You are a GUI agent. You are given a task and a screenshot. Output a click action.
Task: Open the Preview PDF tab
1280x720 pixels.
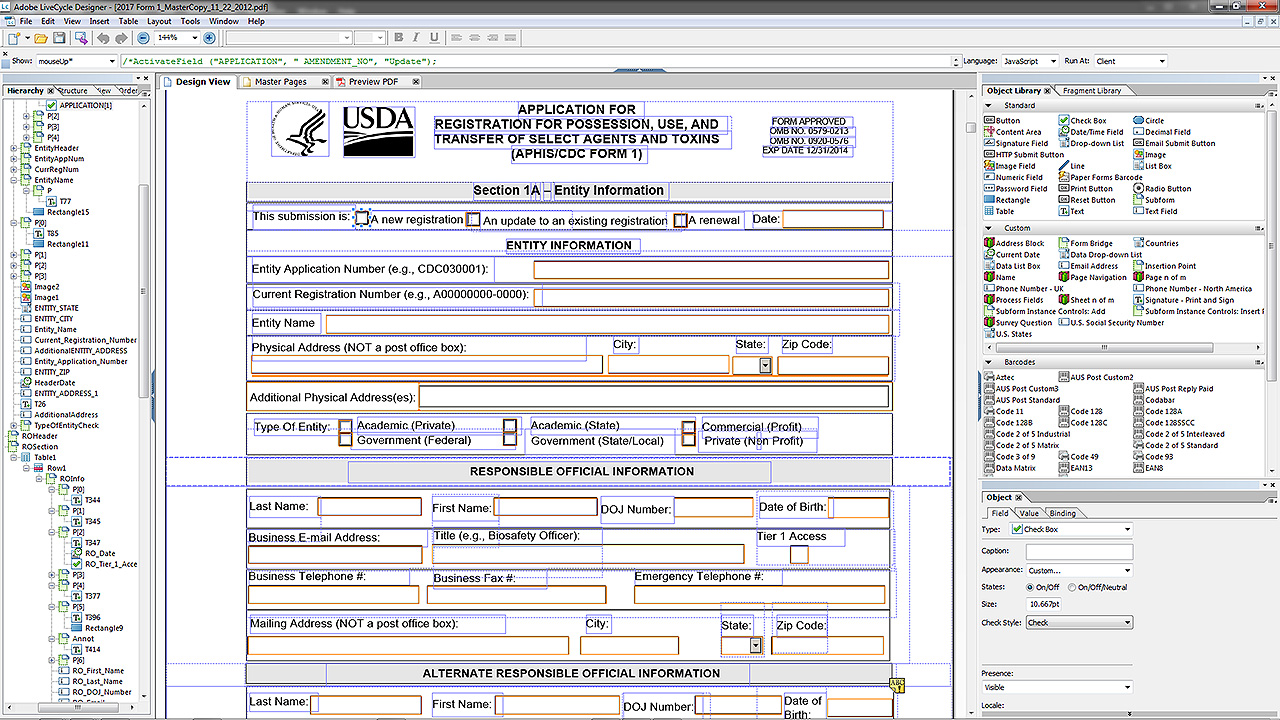[x=372, y=82]
